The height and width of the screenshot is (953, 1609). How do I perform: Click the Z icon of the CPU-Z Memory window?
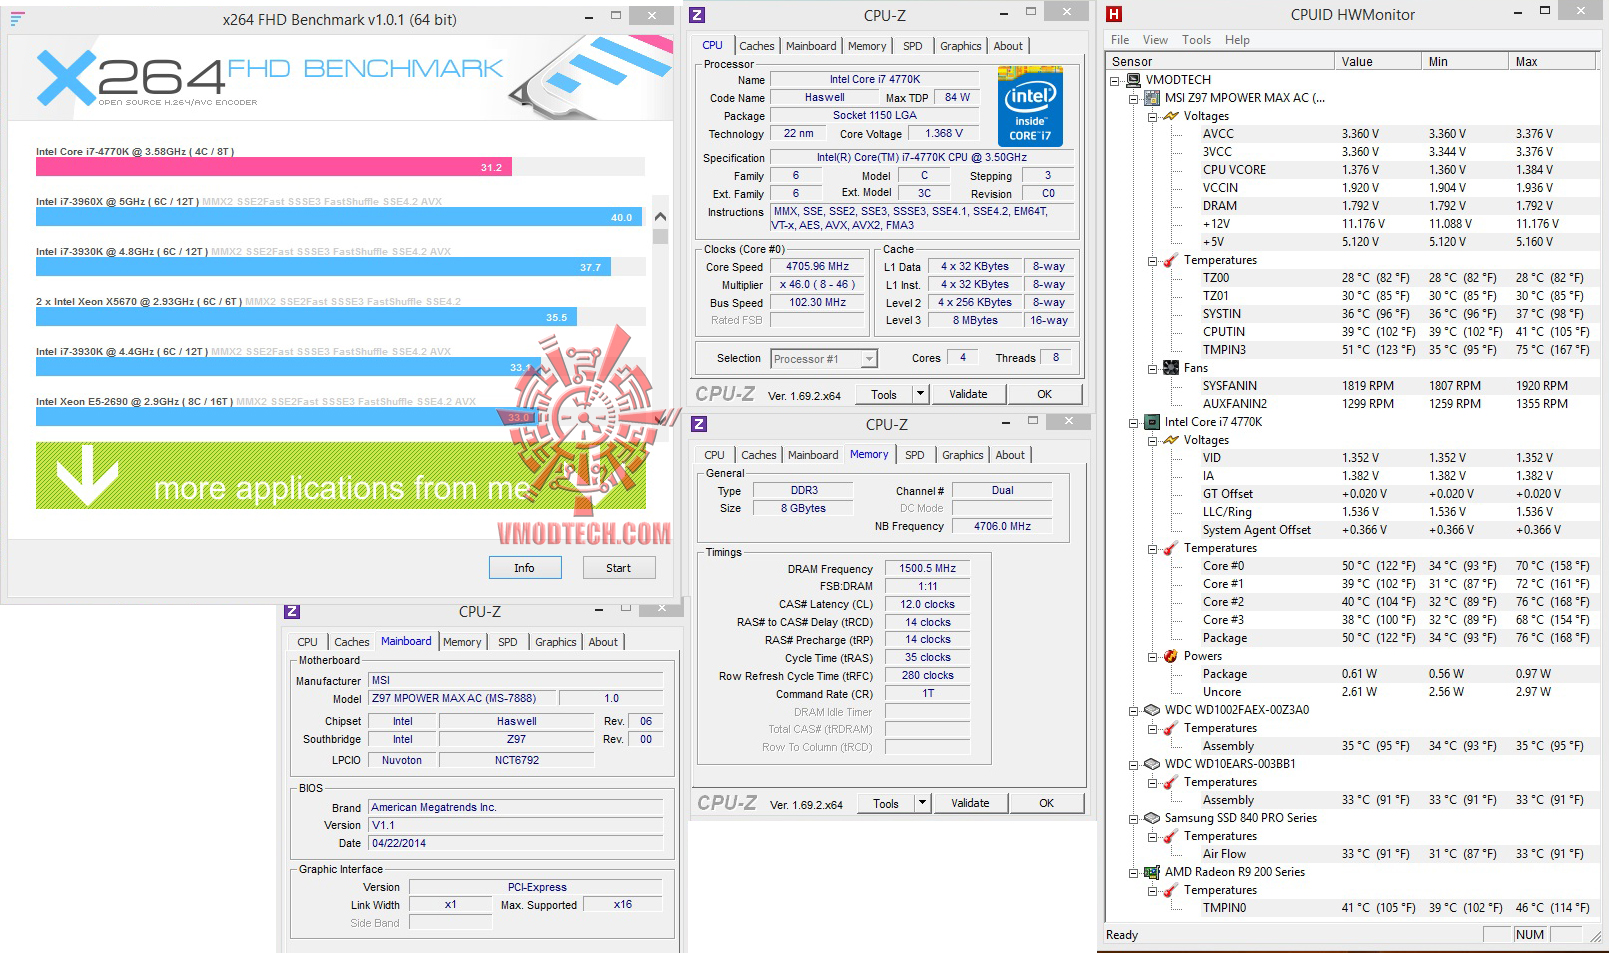click(x=700, y=424)
